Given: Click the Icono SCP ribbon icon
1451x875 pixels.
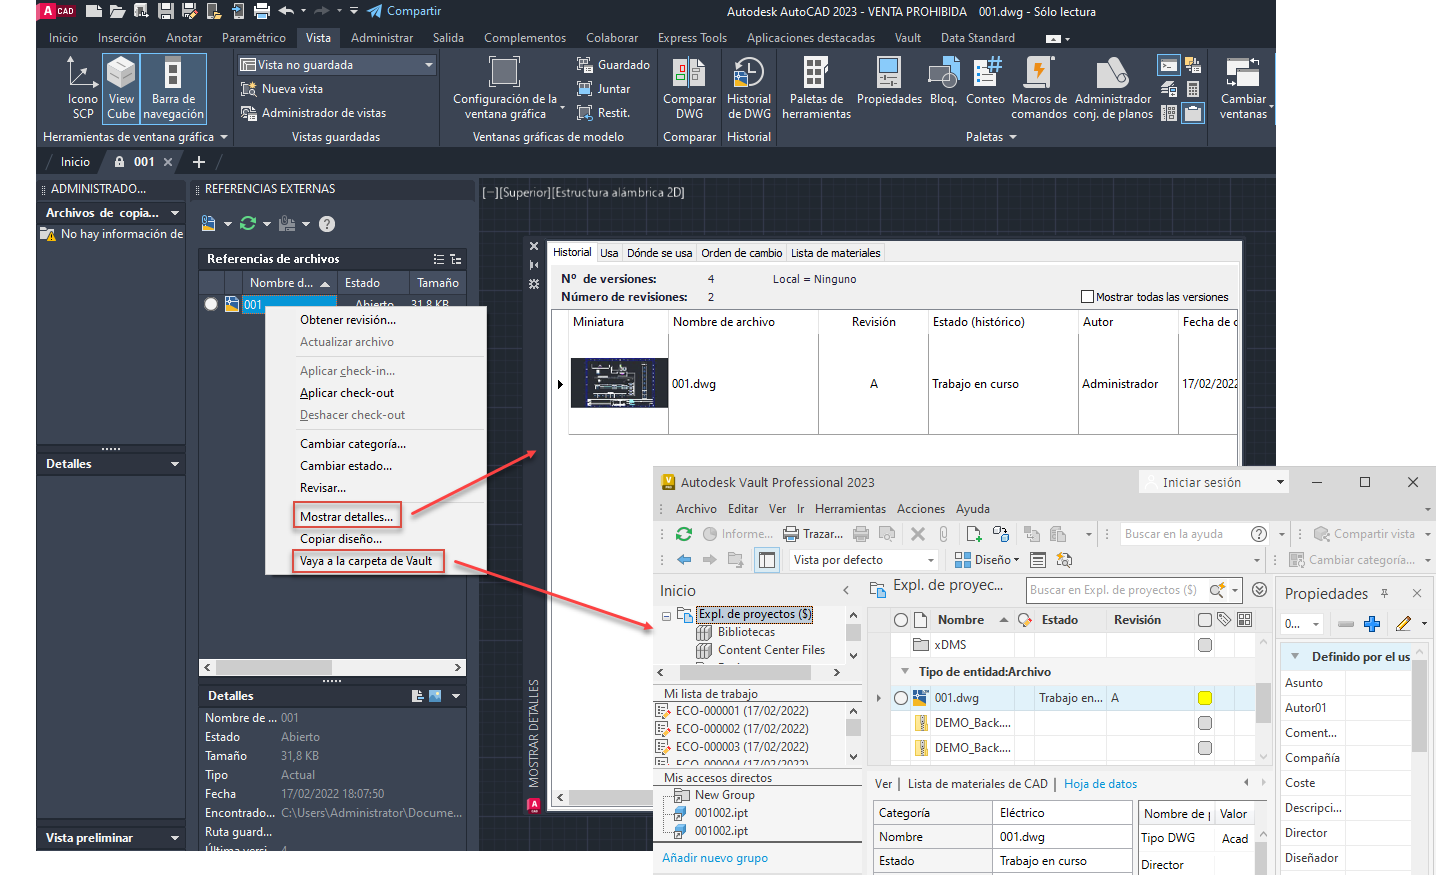Looking at the screenshot, I should (82, 88).
